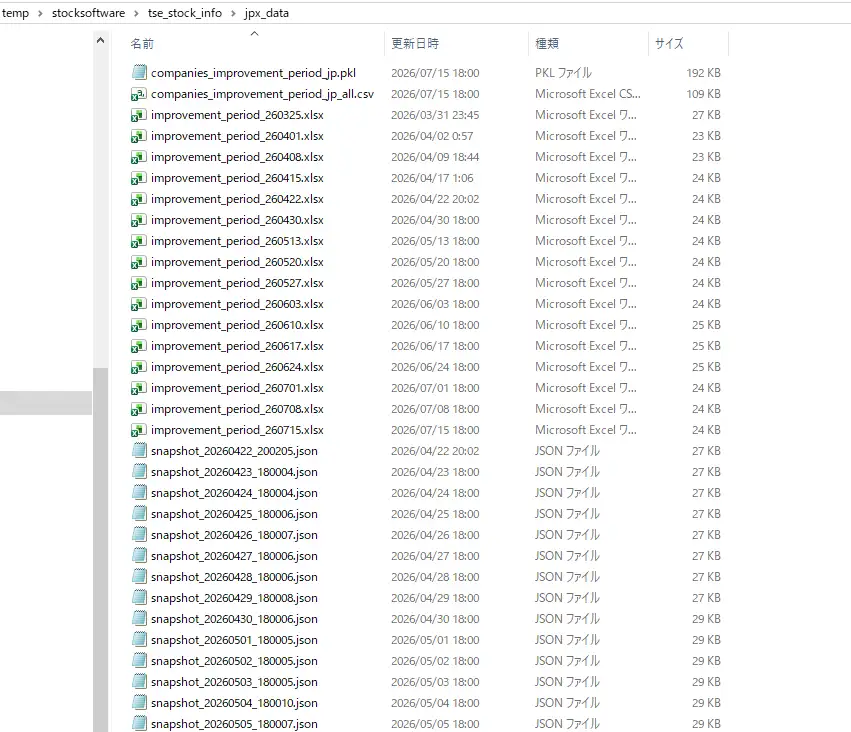Open the chevron after stocksoftware in path
Screen dimensions: 851x732
point(136,13)
